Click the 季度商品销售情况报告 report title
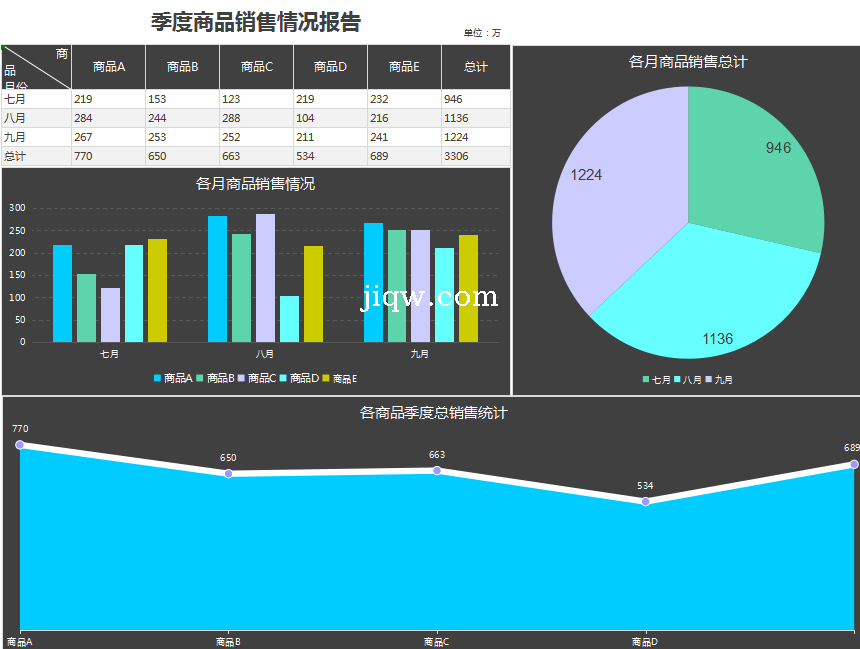860x649 pixels. click(x=256, y=22)
